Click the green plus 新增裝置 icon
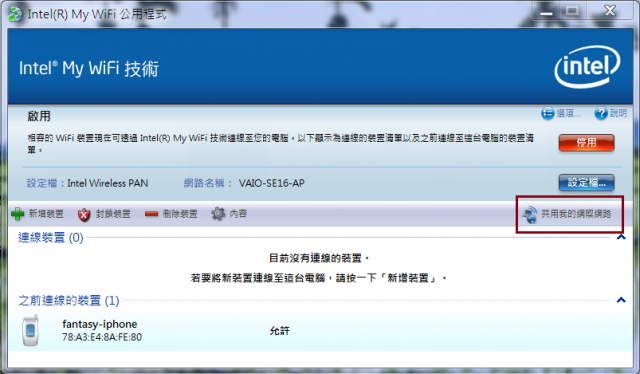The width and height of the screenshot is (640, 374). tap(18, 214)
